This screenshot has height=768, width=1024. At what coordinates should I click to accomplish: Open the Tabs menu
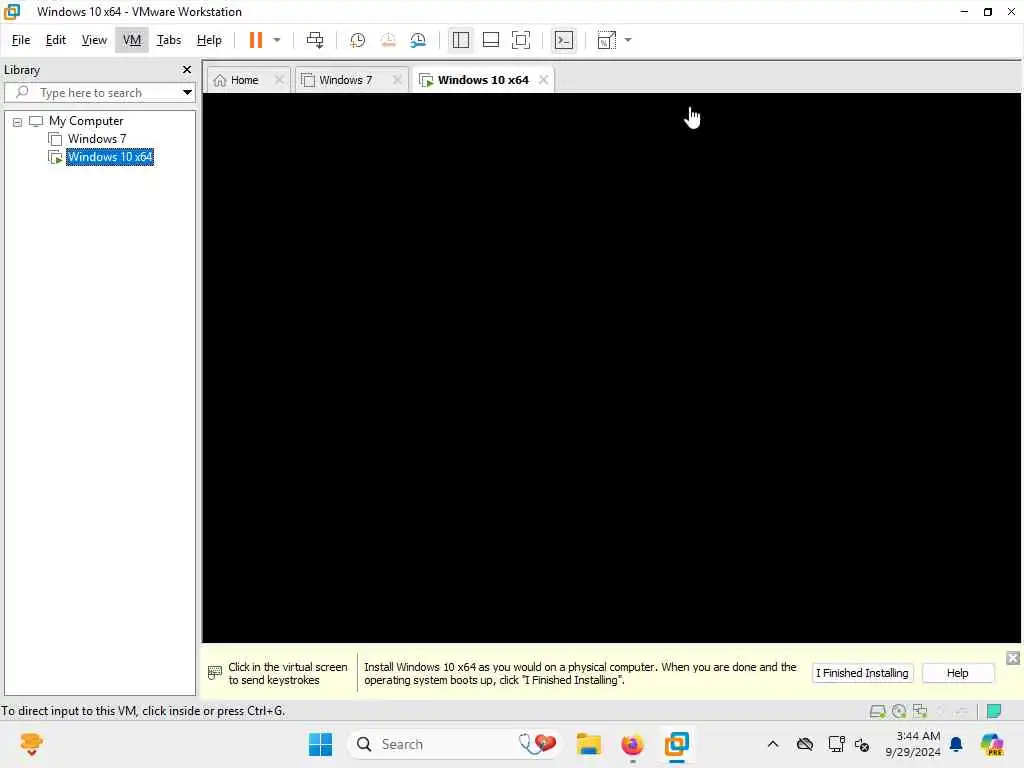point(168,40)
